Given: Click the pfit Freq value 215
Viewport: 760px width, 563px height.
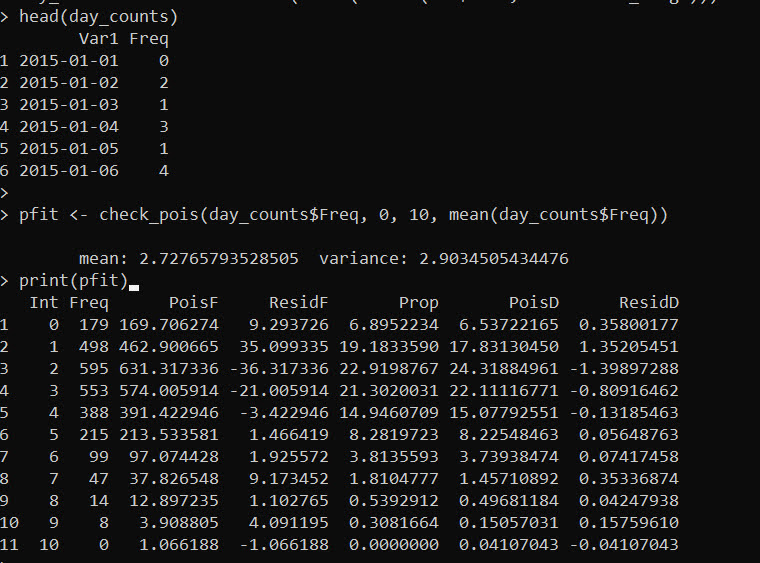Looking at the screenshot, I should pos(94,435).
